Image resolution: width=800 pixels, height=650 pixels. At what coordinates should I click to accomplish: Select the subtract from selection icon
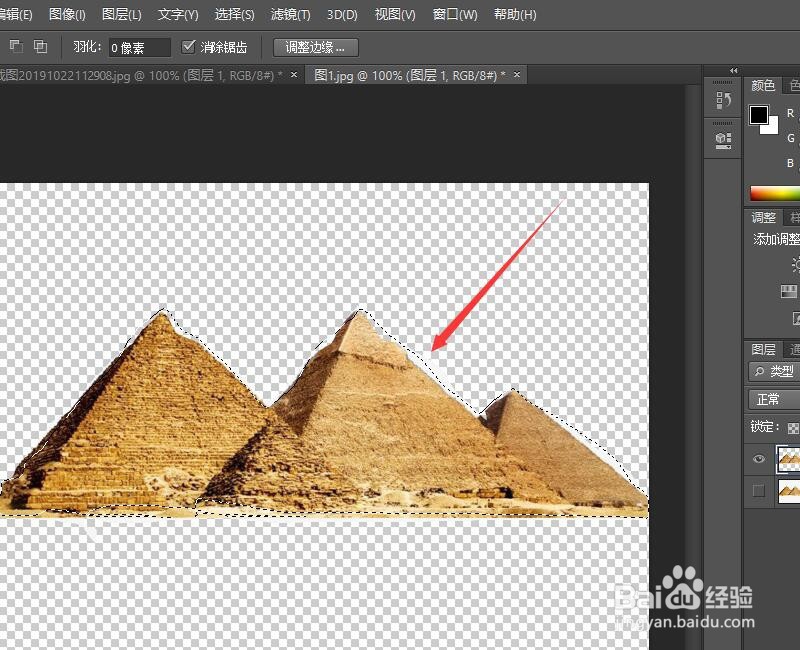(x=16, y=46)
